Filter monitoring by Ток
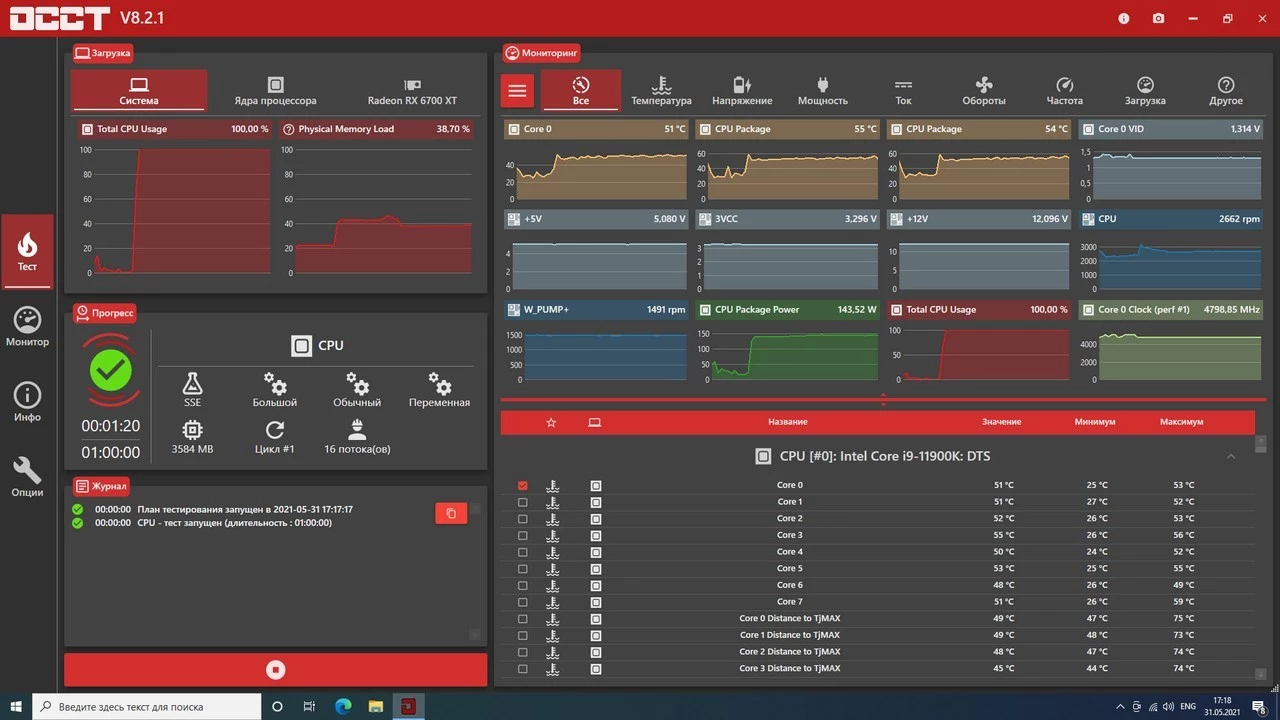The width and height of the screenshot is (1280, 720). tap(903, 91)
